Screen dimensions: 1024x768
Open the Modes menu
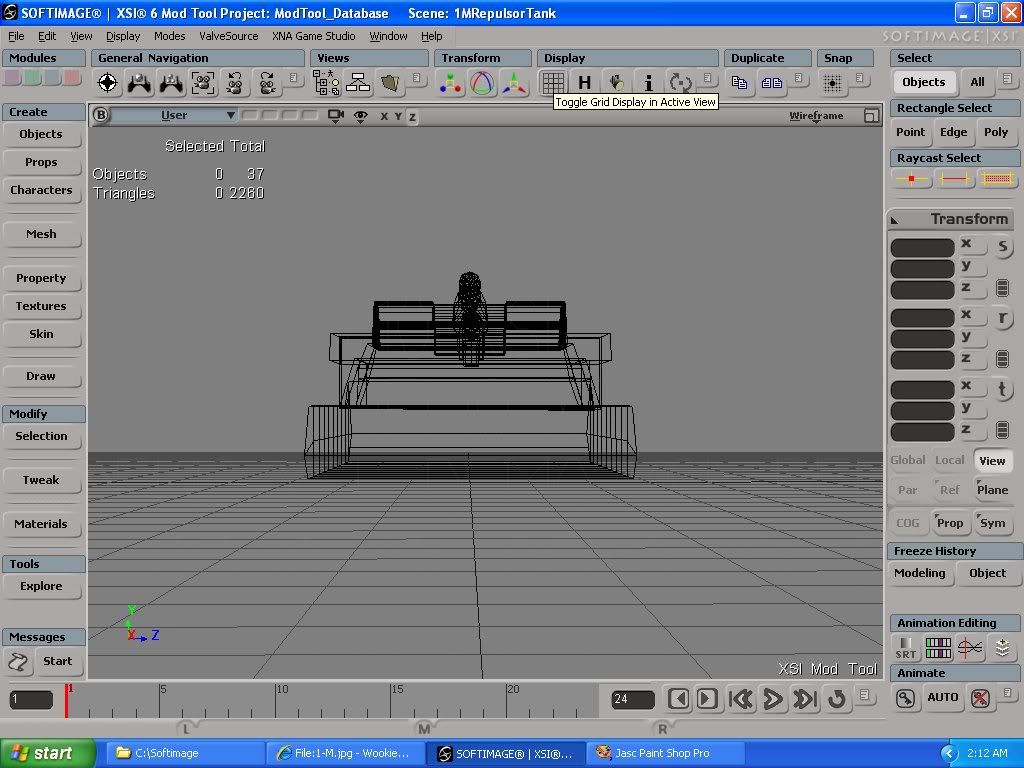(170, 36)
